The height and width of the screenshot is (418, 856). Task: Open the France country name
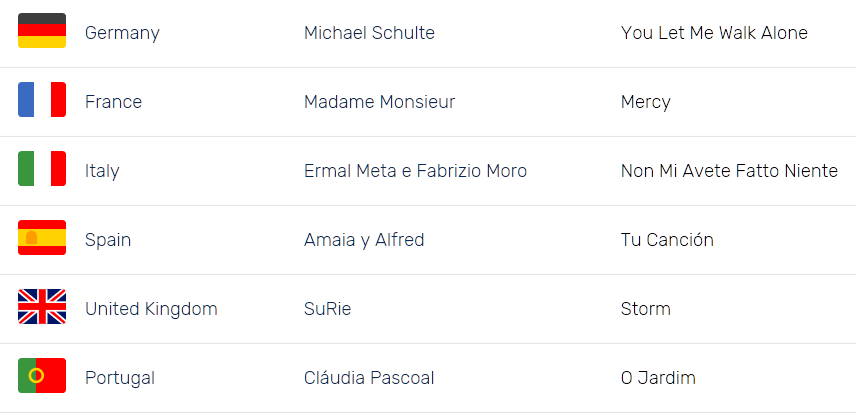[x=114, y=102]
